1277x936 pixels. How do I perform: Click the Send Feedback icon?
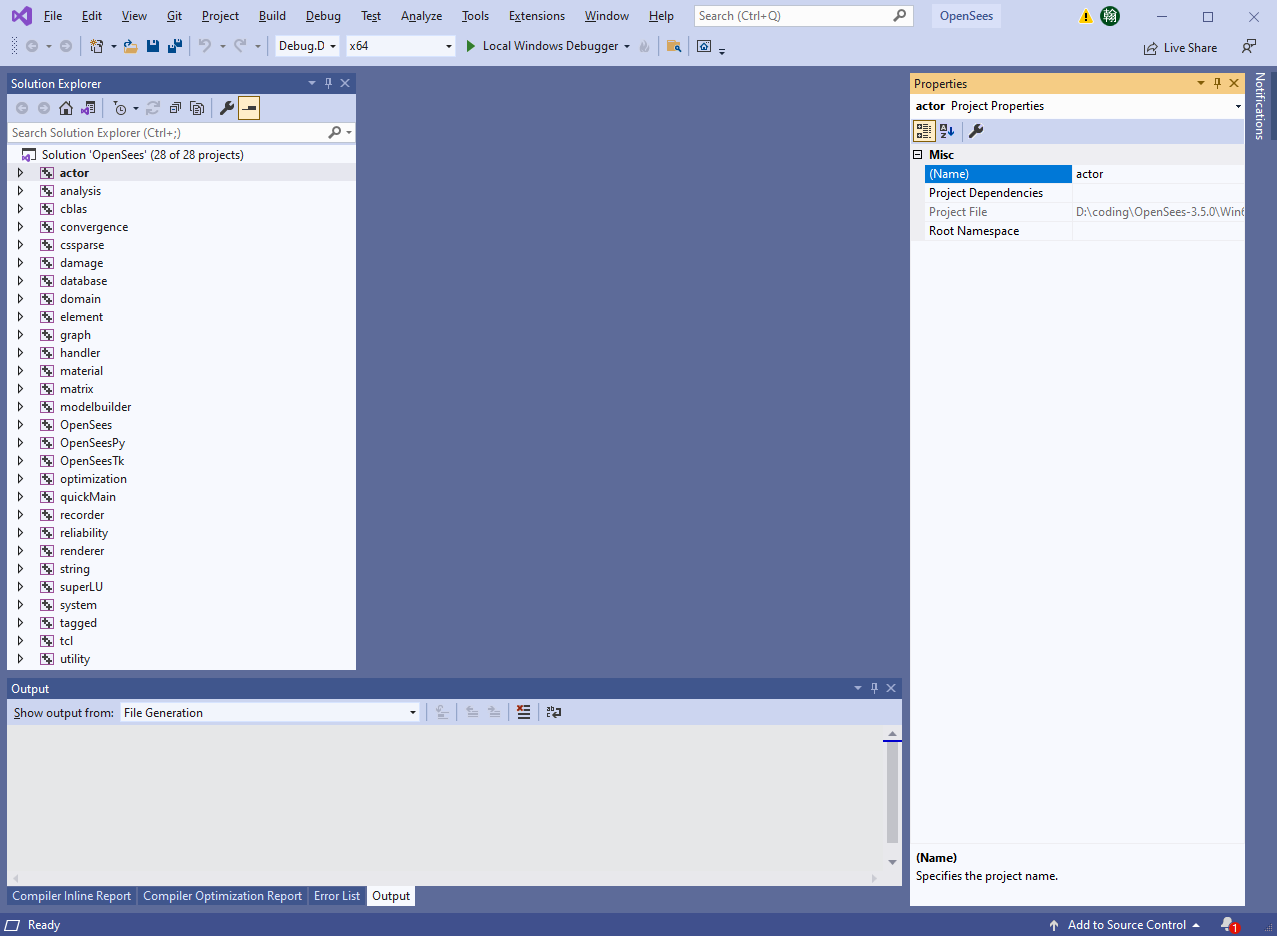point(1249,46)
